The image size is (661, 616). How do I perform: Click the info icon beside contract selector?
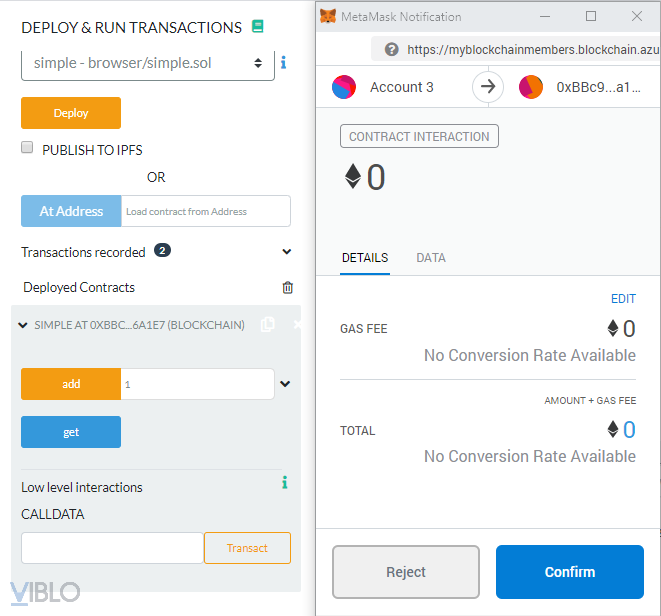(283, 62)
